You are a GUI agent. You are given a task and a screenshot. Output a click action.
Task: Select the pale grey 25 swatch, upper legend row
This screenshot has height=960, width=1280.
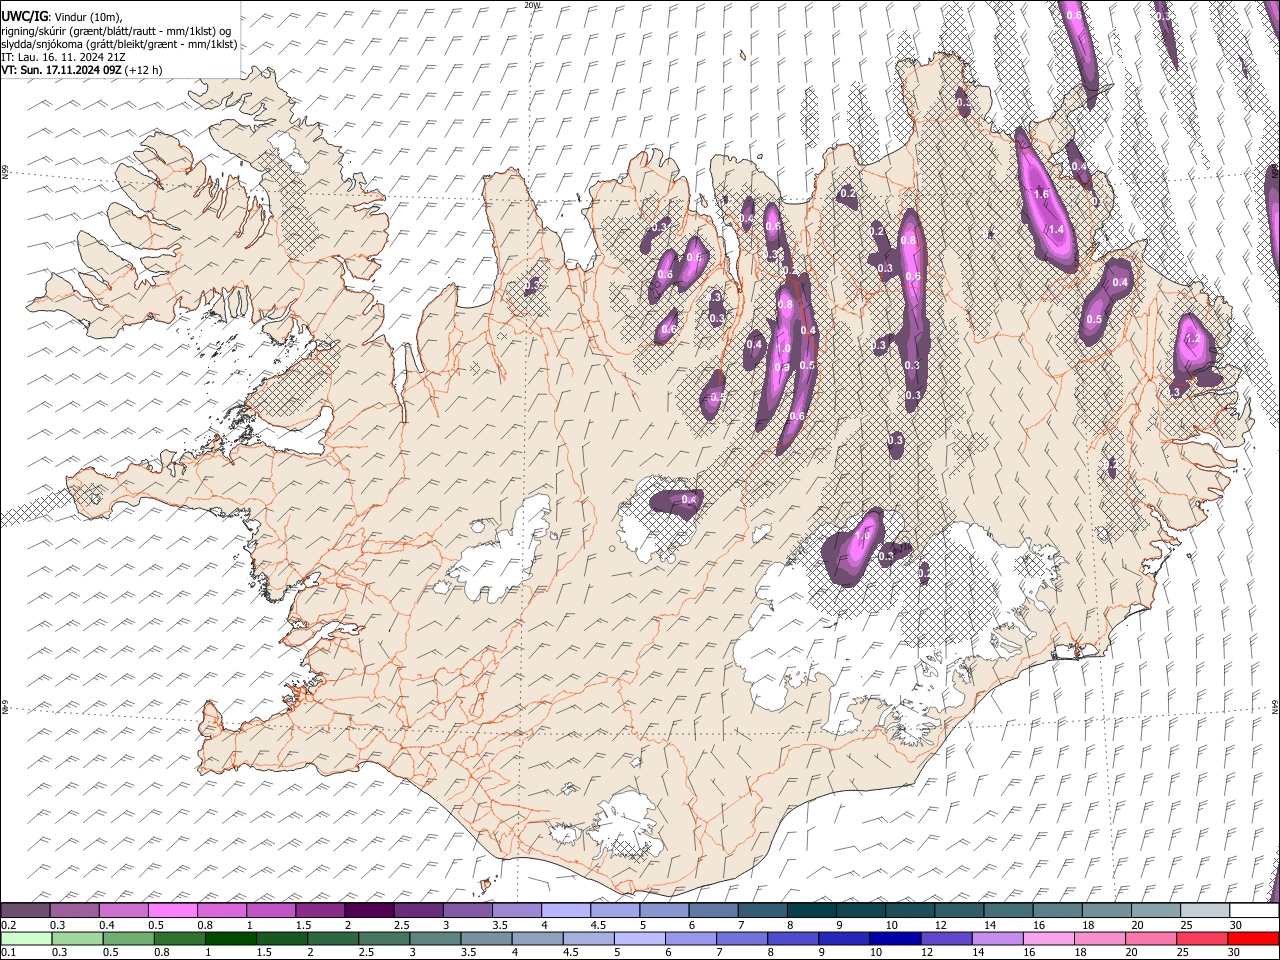pyautogui.click(x=1205, y=911)
